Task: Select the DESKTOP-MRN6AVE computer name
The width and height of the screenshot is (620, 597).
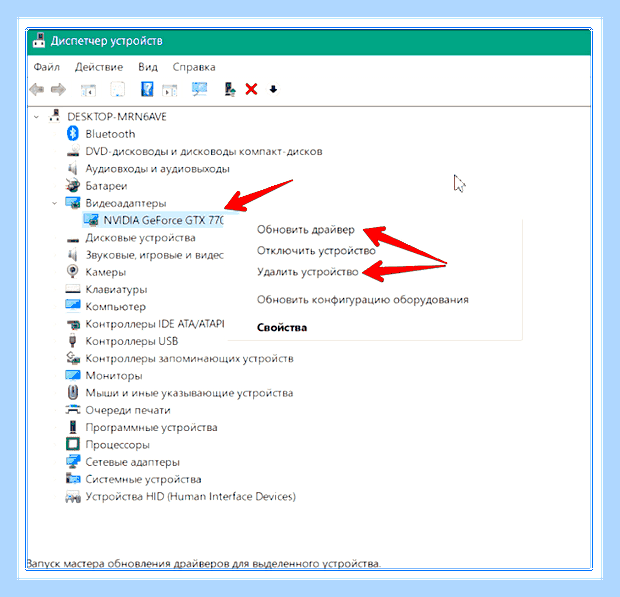Action: tap(117, 117)
